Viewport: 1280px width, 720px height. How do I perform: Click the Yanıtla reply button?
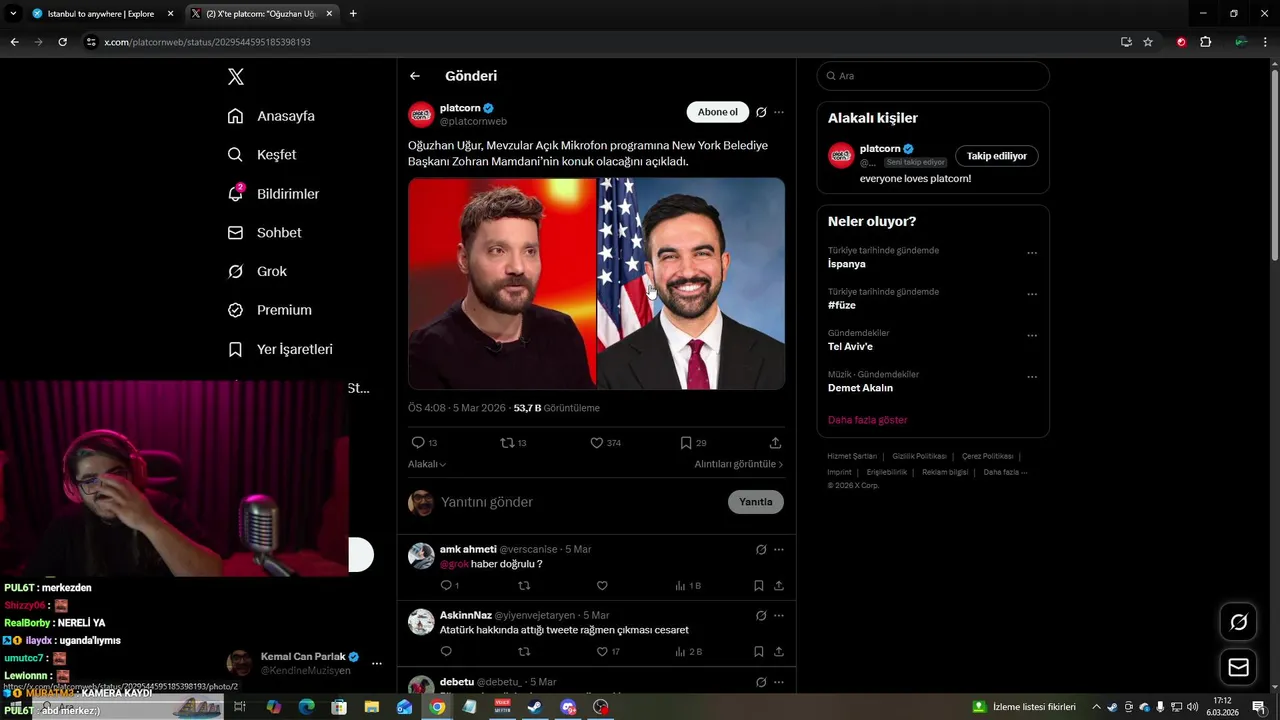756,502
